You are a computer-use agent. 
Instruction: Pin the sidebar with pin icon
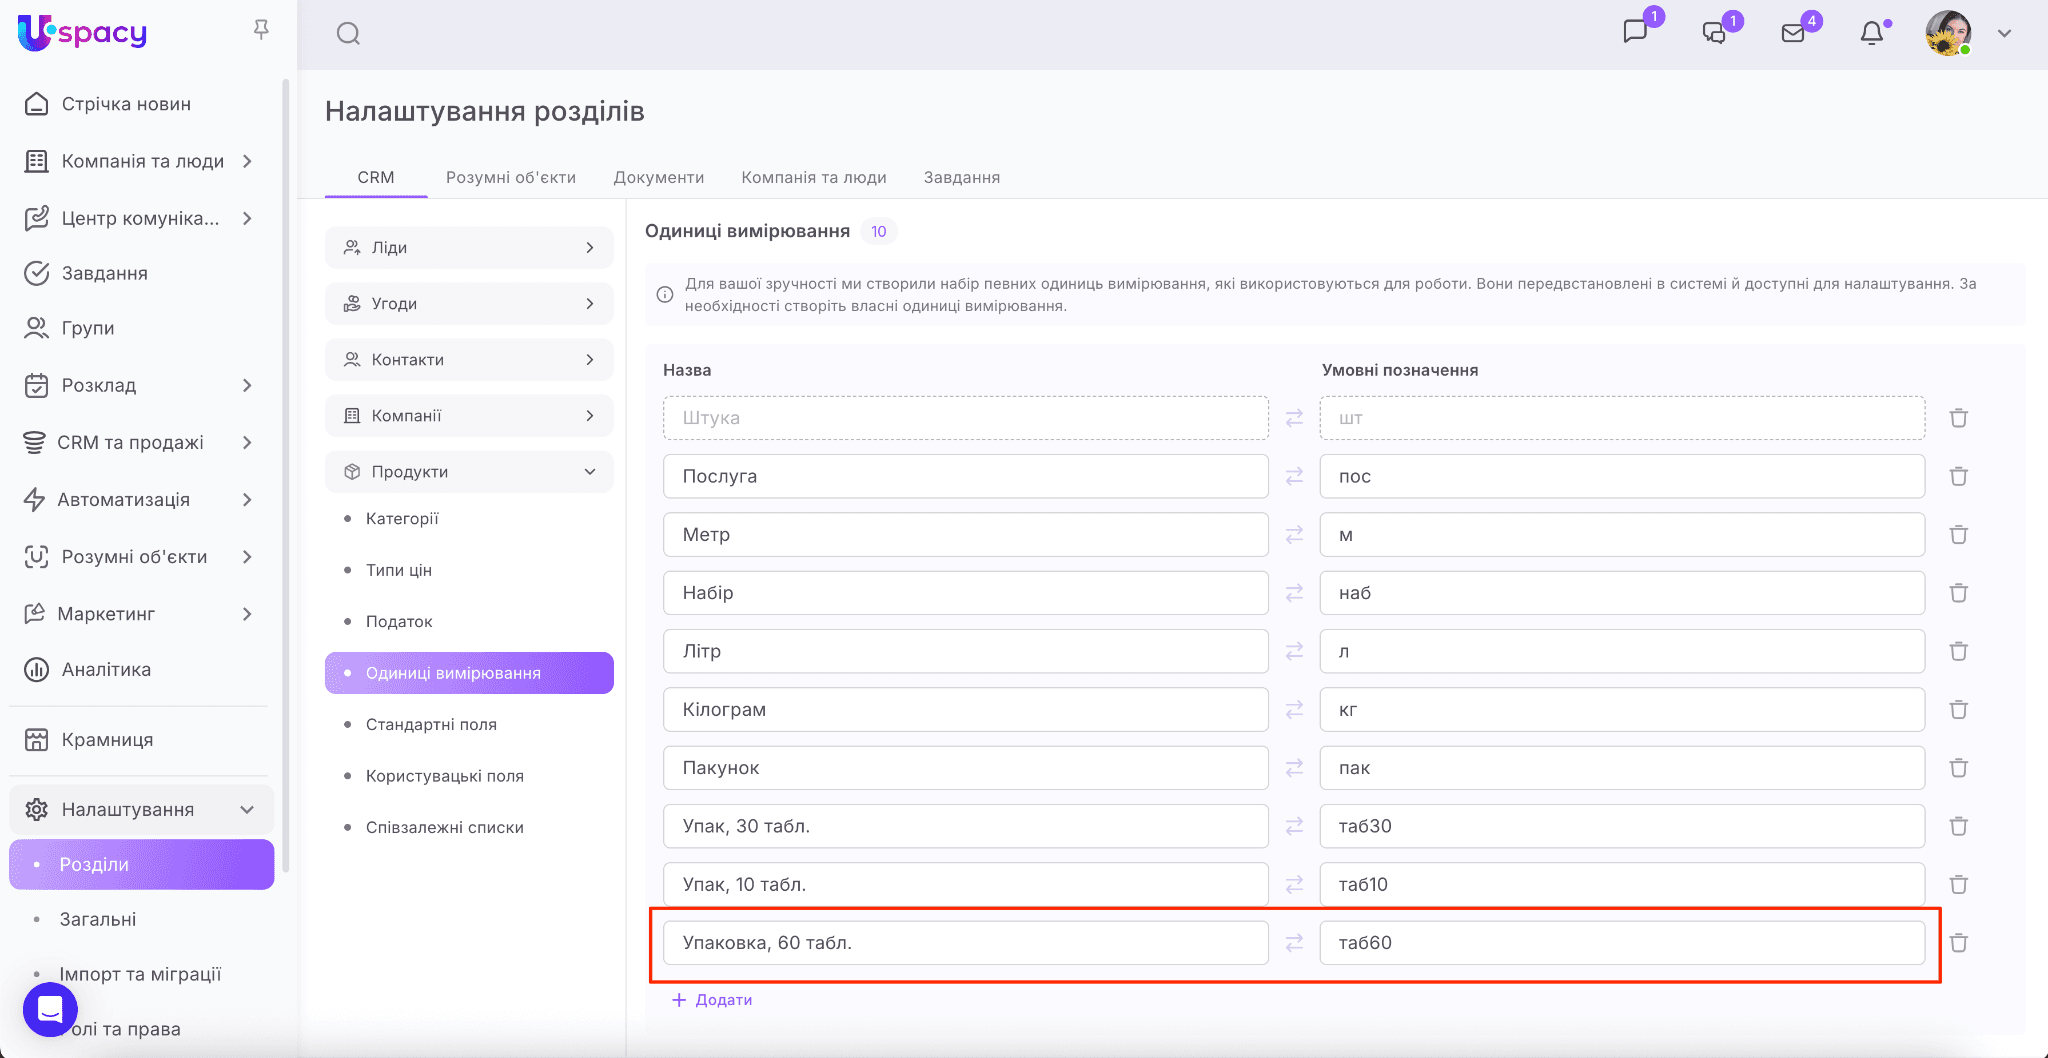point(261,30)
